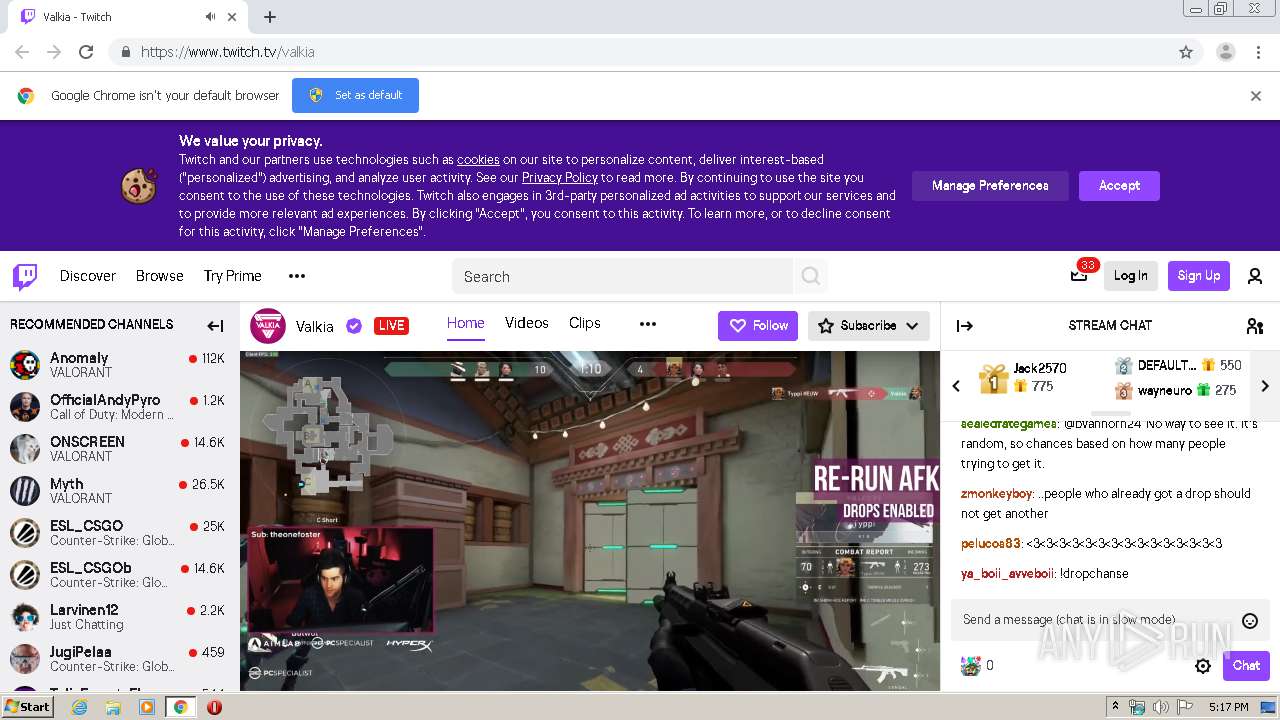Click the Sign Up button
The image size is (1280, 720).
point(1198,276)
